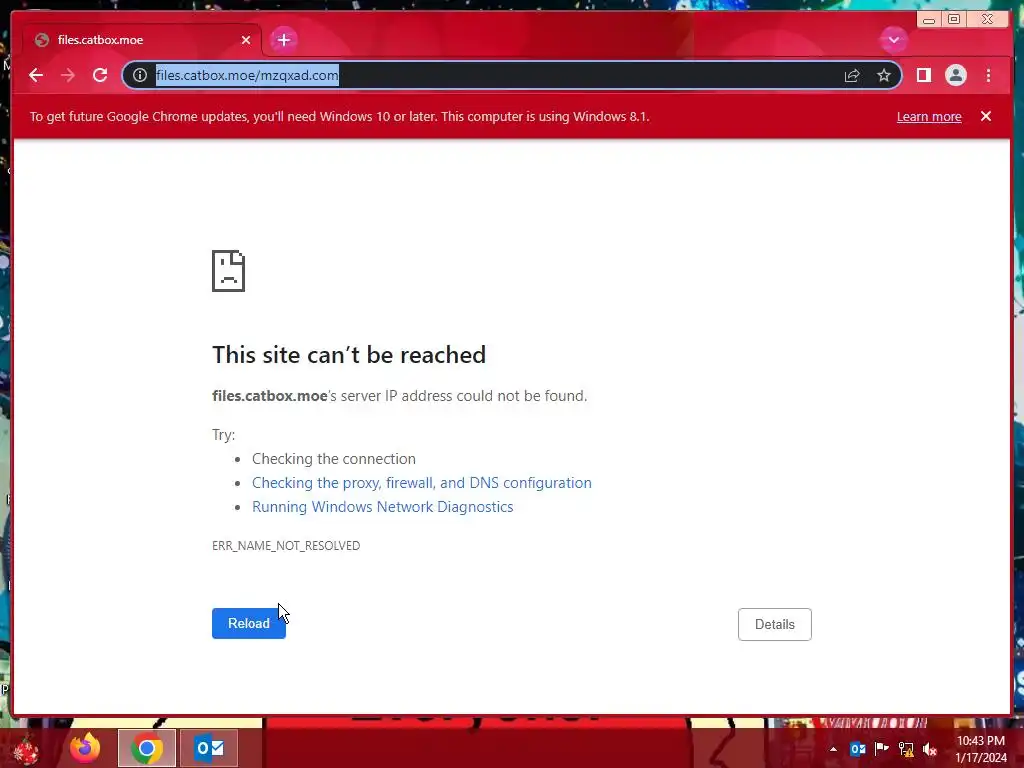
Task: Open Checking the proxy, firewall, and DNS link
Action: pyautogui.click(x=422, y=483)
